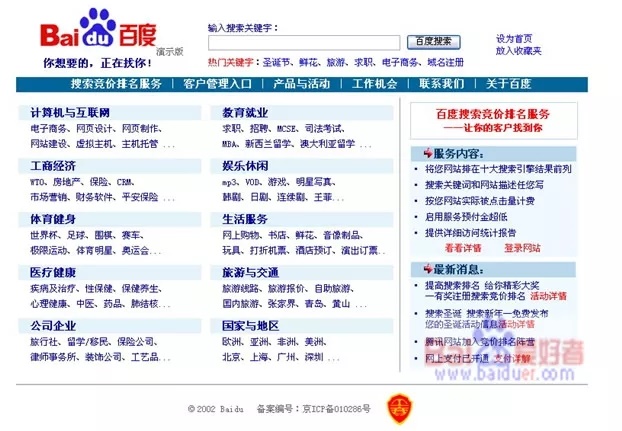
Task: Click 活动详情 next to 有奖注册搜索竞价排名
Action: tap(548, 296)
